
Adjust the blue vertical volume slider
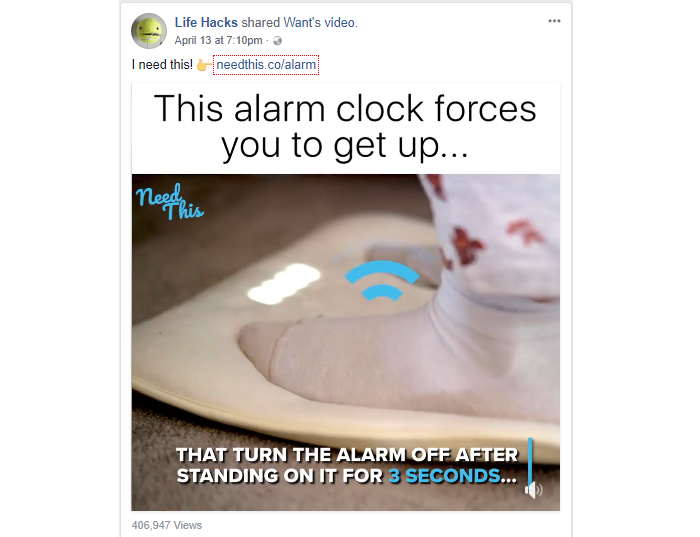click(530, 460)
